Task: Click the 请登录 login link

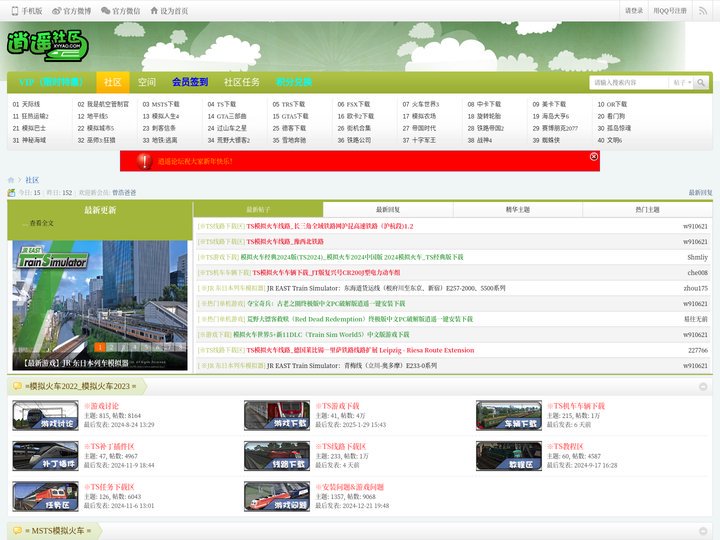Action: (x=634, y=11)
